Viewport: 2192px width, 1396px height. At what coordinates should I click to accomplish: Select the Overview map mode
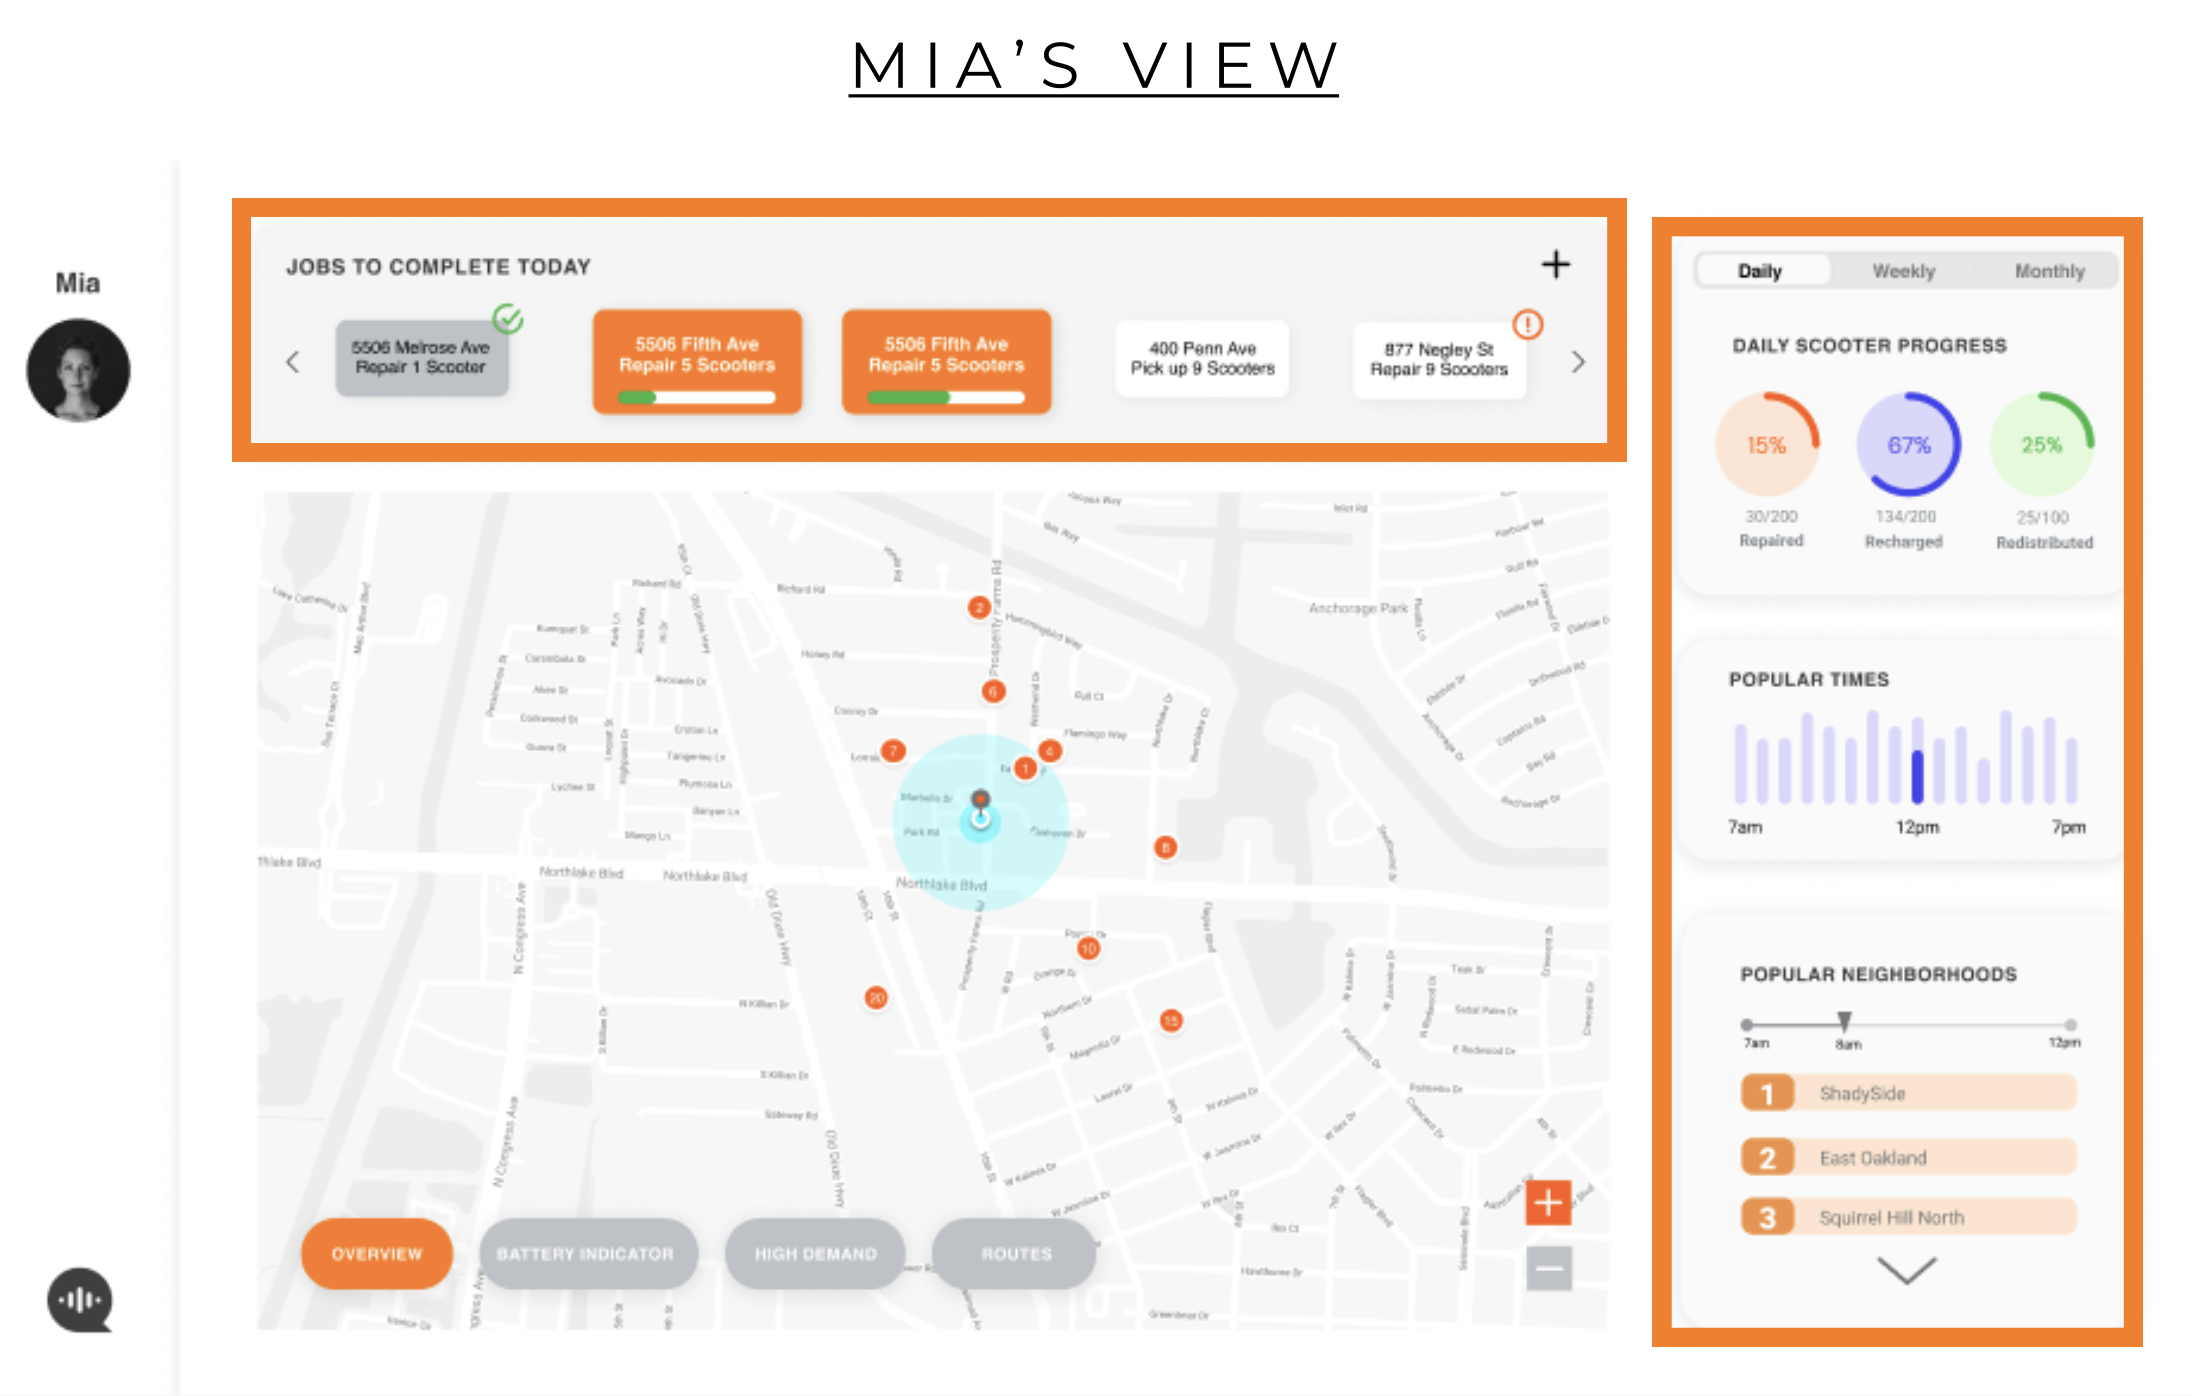(377, 1253)
